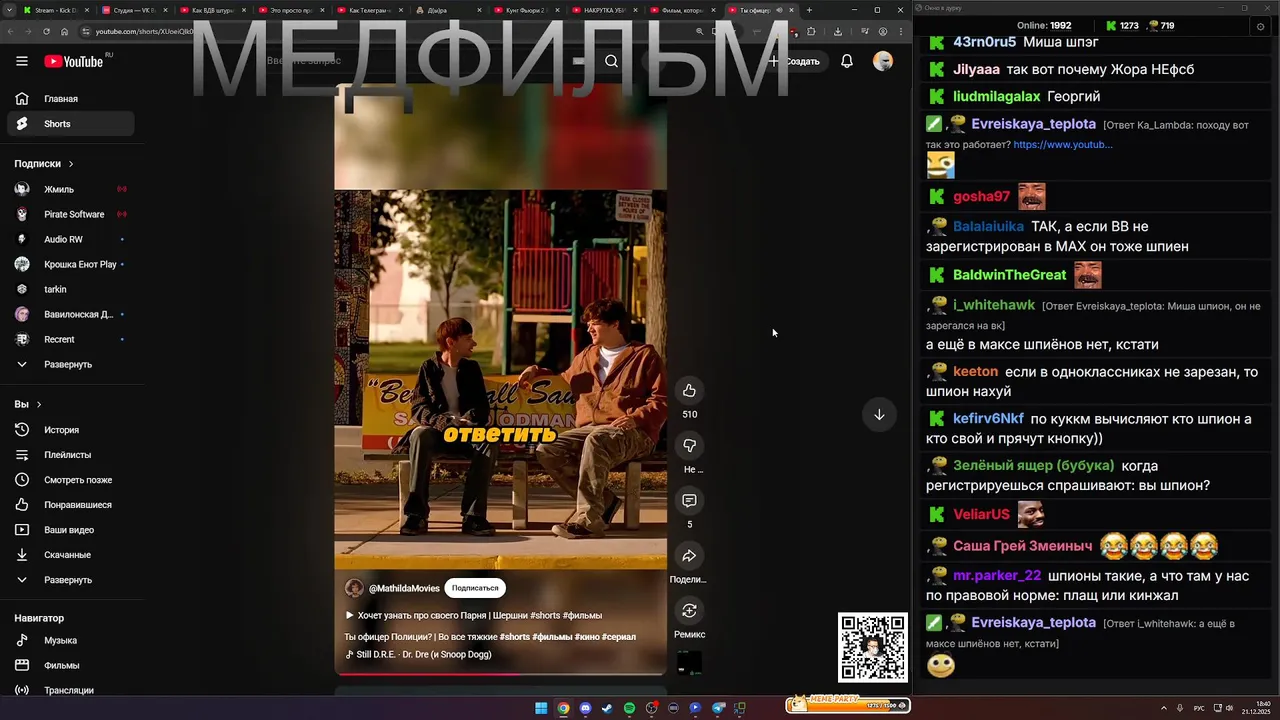Open Spotify from the taskbar
This screenshot has height=720, width=1280.
[x=629, y=708]
